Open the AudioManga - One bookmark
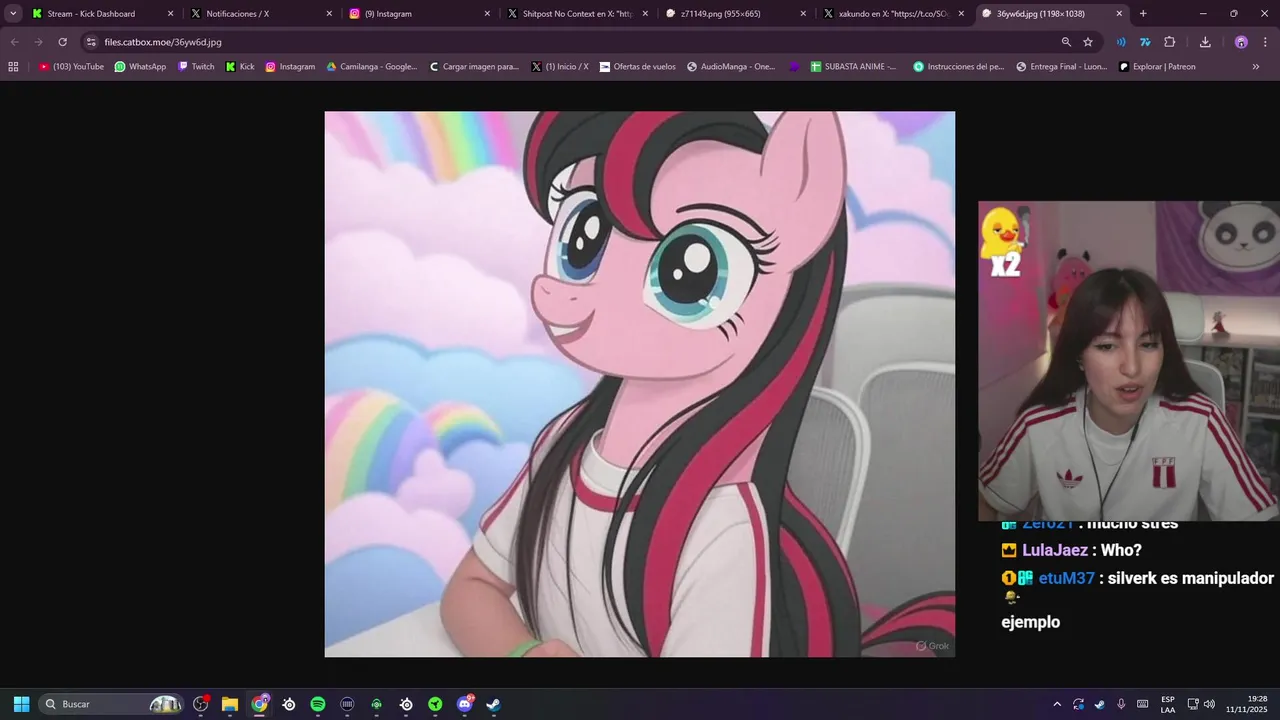The height and width of the screenshot is (720, 1280). pyautogui.click(x=731, y=67)
